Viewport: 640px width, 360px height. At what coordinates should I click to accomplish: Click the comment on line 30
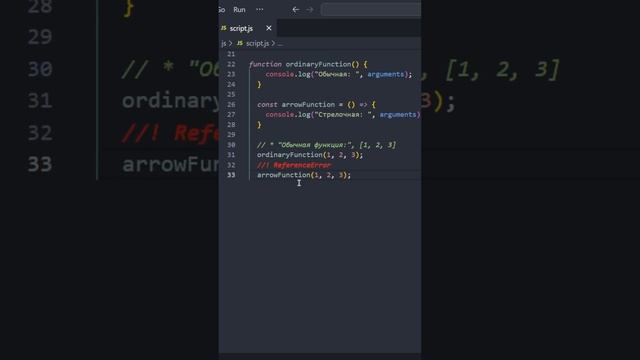(326, 145)
